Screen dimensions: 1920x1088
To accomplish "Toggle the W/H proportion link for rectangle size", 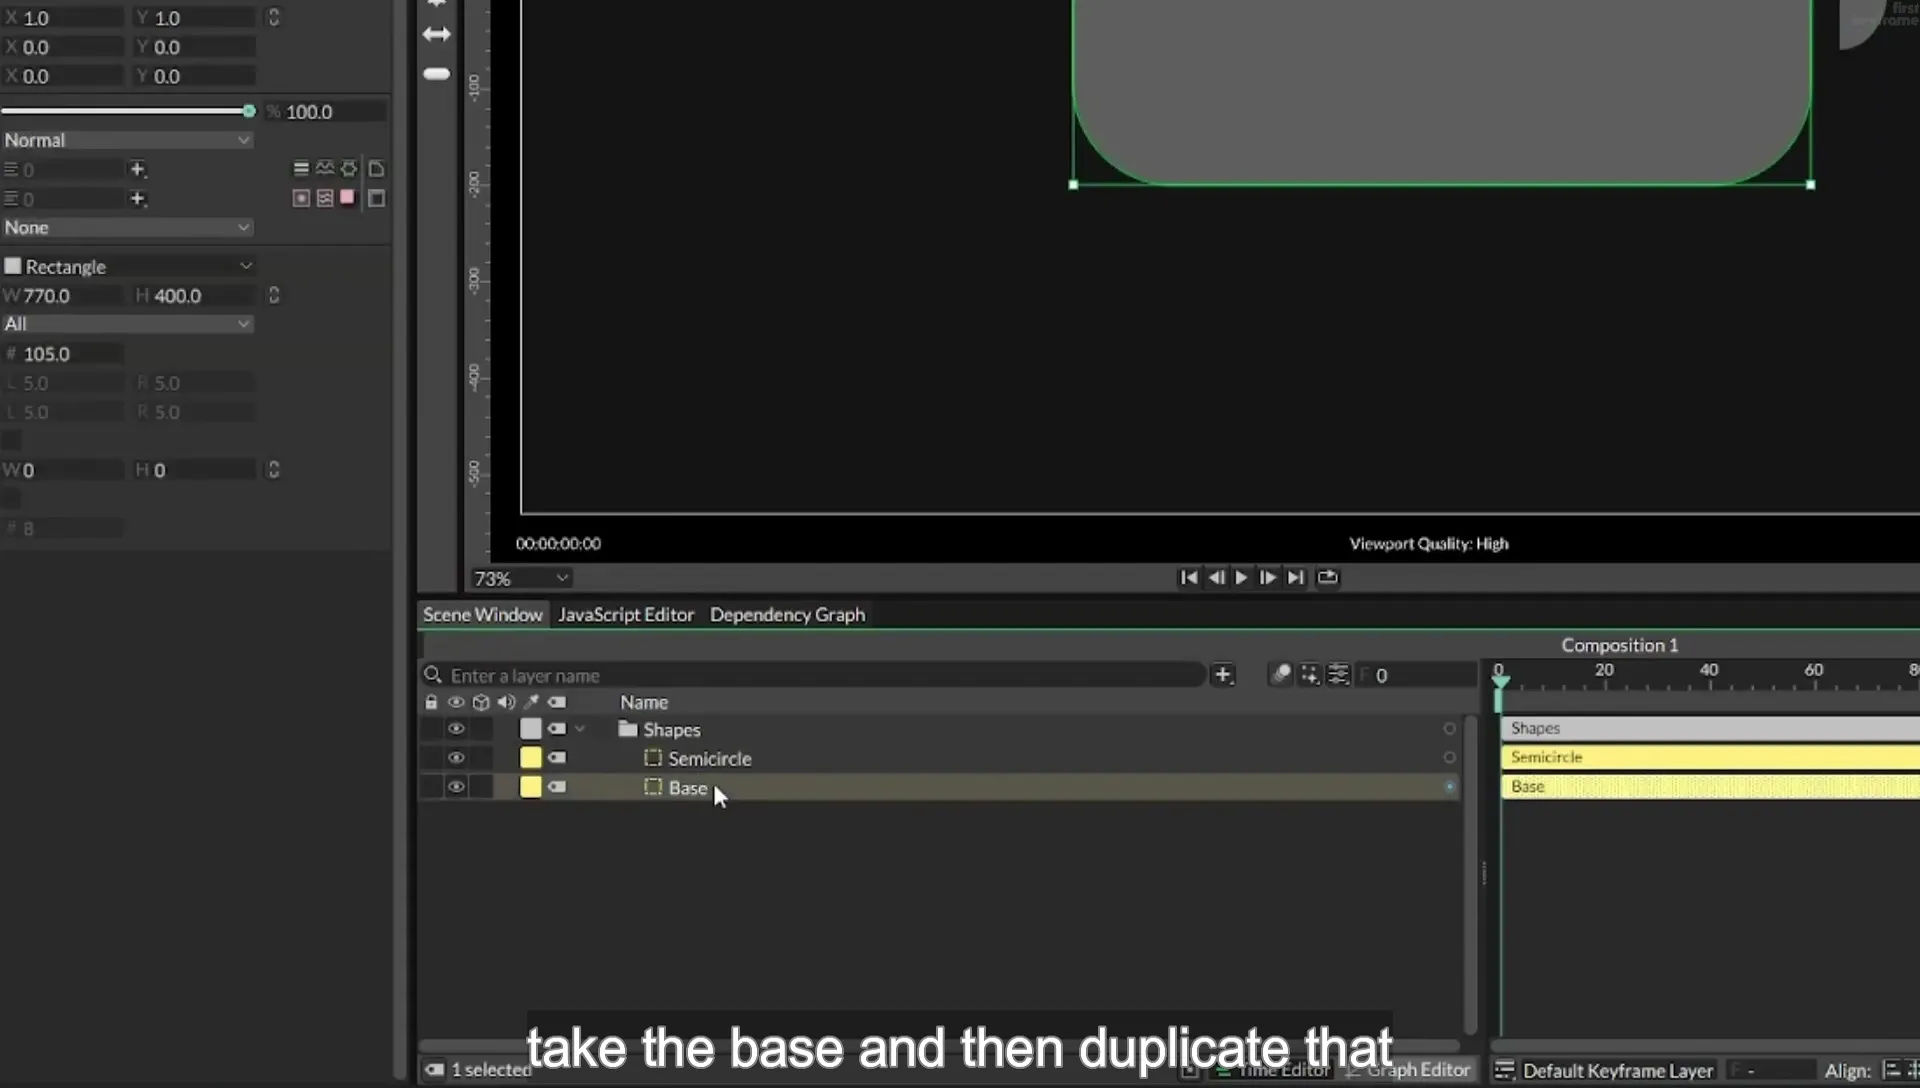I will [273, 295].
